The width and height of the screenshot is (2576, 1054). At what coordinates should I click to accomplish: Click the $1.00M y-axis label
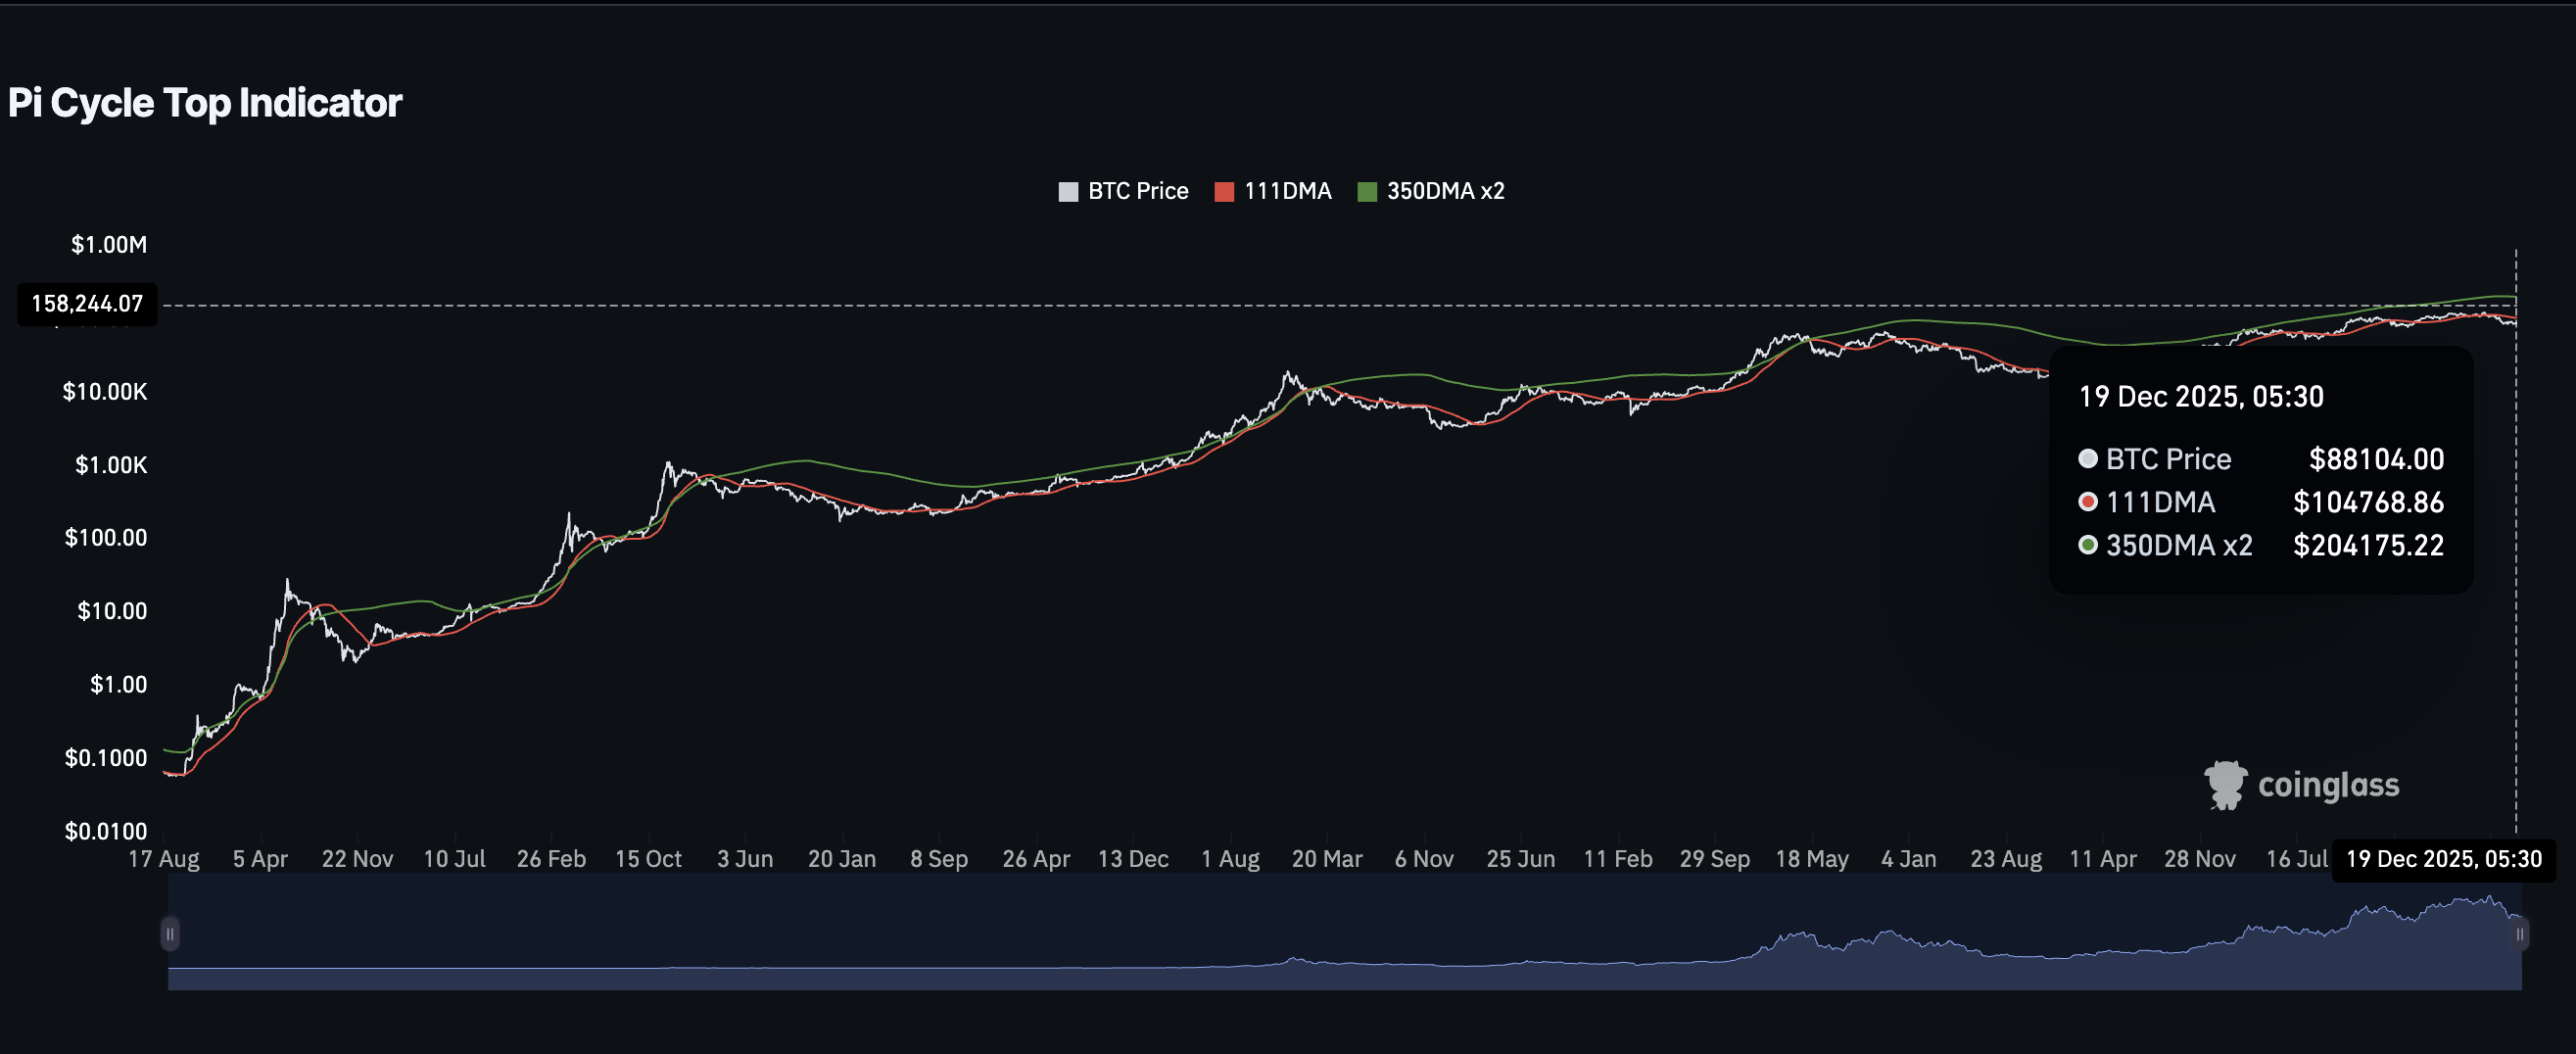coord(109,245)
